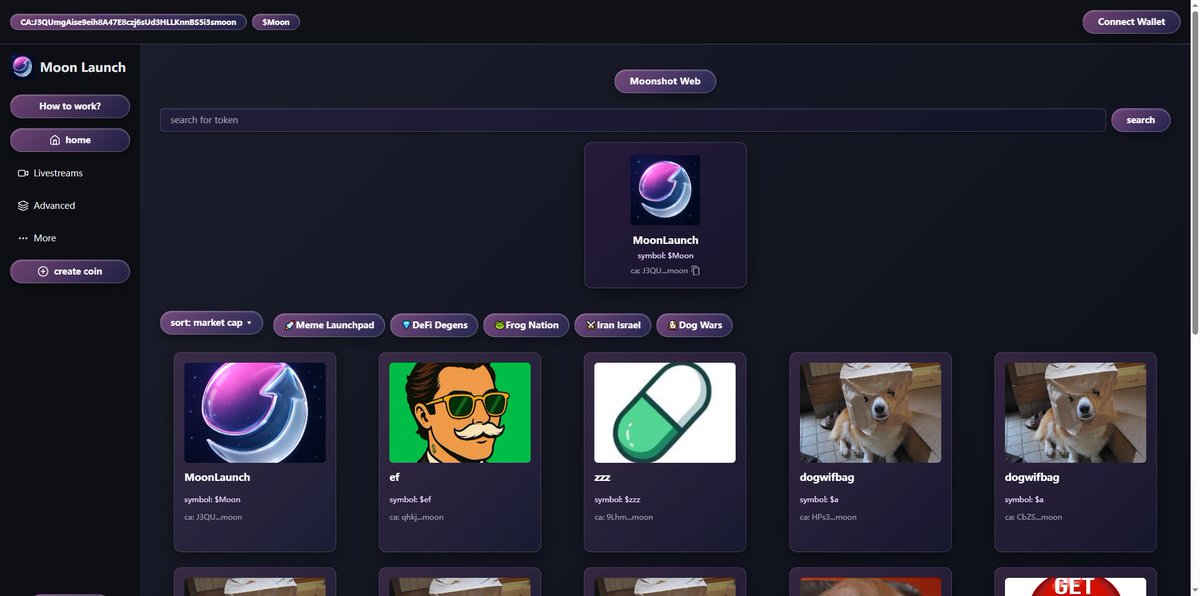Open dogwifbag image with ca CbZS...moon
Image resolution: width=1200 pixels, height=596 pixels.
[x=1075, y=412]
